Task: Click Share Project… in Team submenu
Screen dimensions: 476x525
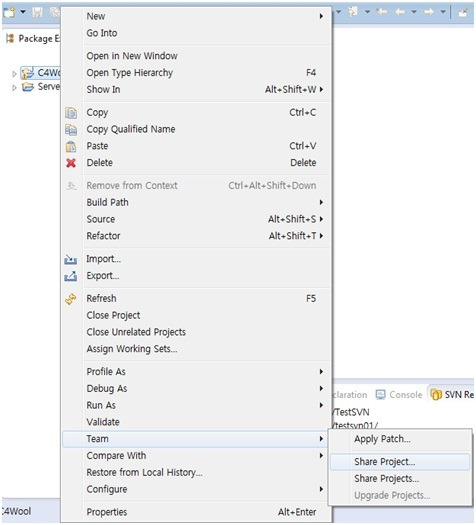Action: click(x=400, y=462)
